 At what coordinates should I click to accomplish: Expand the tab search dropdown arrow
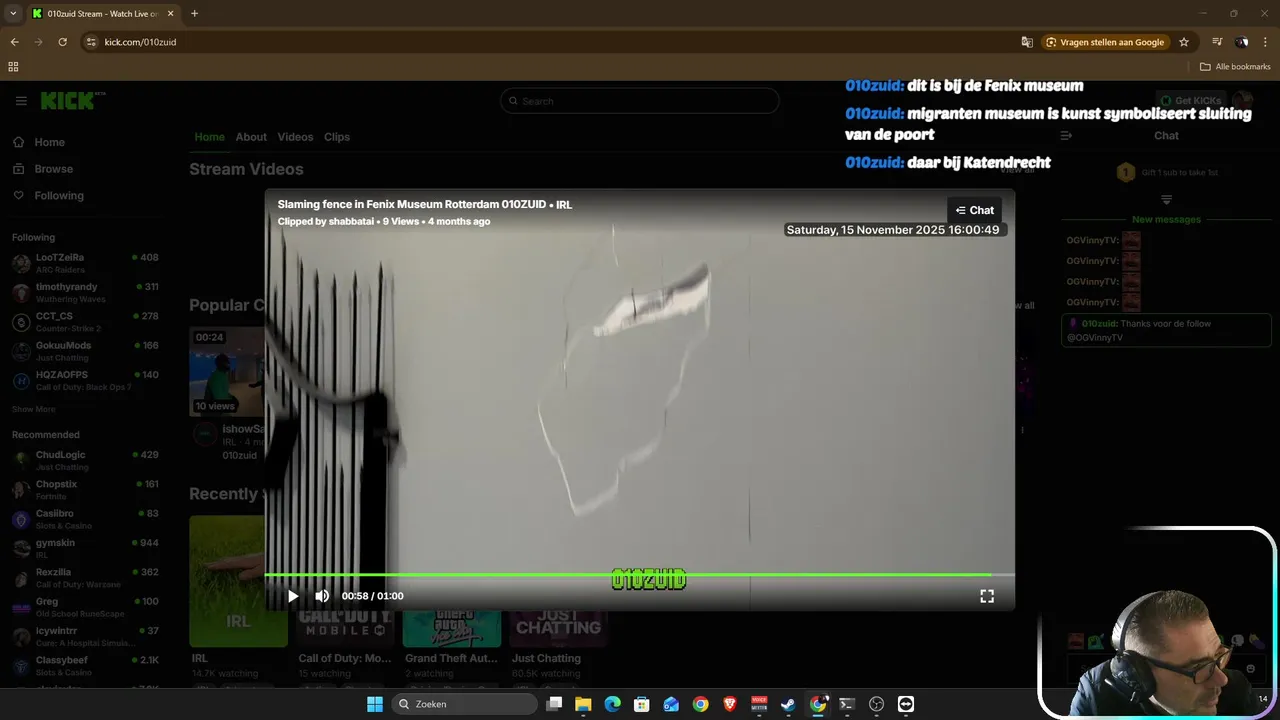pos(13,14)
